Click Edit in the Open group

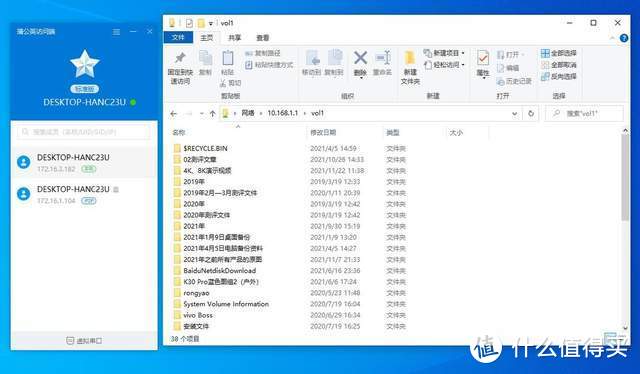(508, 68)
